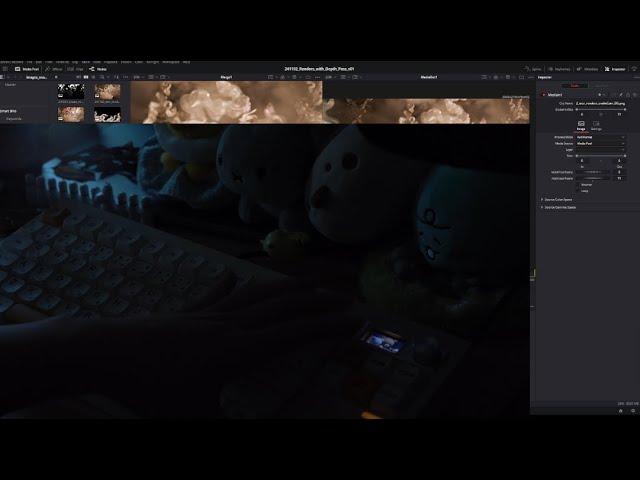
Task: Open the Keyframes panel
Action: (x=559, y=69)
